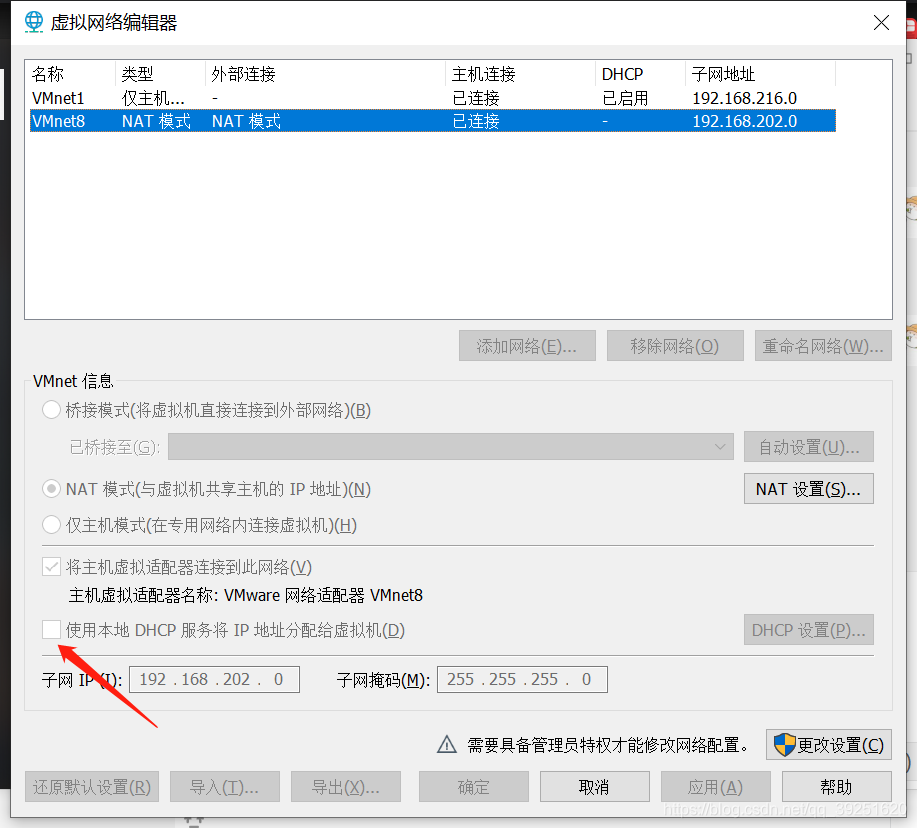Screen dimensions: 917x828
Task: Click the 子网 IP input field
Action: coord(214,679)
